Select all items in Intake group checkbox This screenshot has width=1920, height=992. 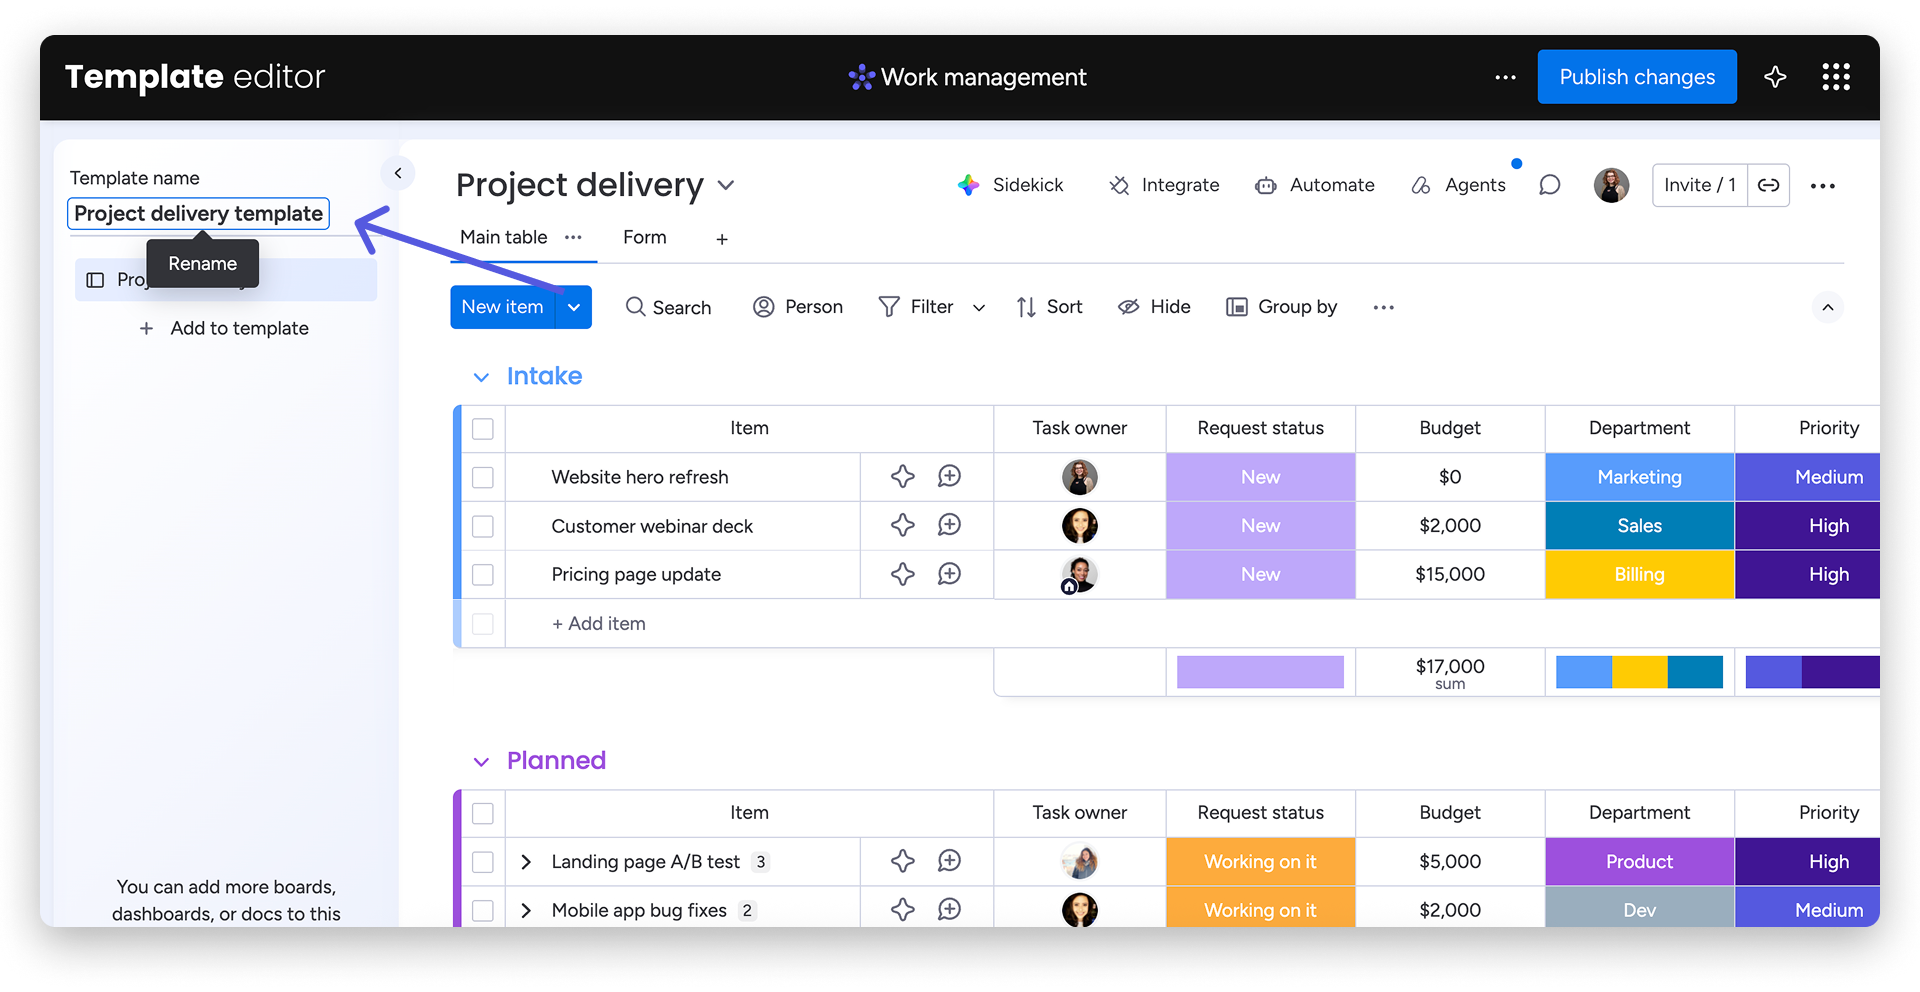pyautogui.click(x=483, y=429)
